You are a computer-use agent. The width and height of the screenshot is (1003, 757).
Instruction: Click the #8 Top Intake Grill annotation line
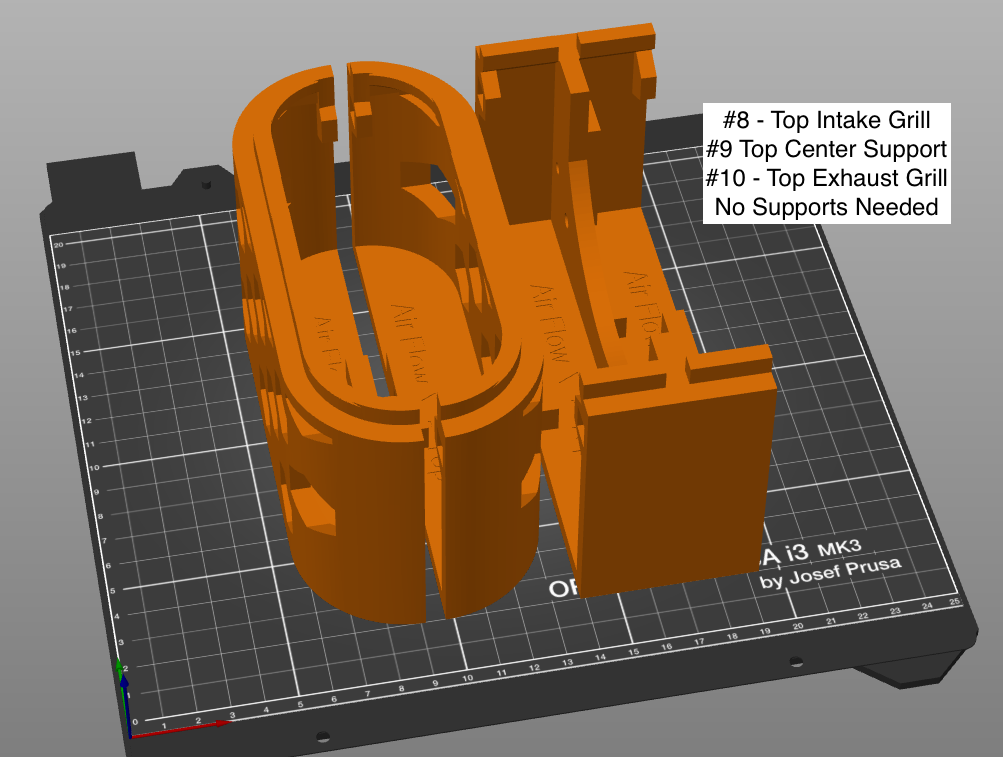click(827, 119)
